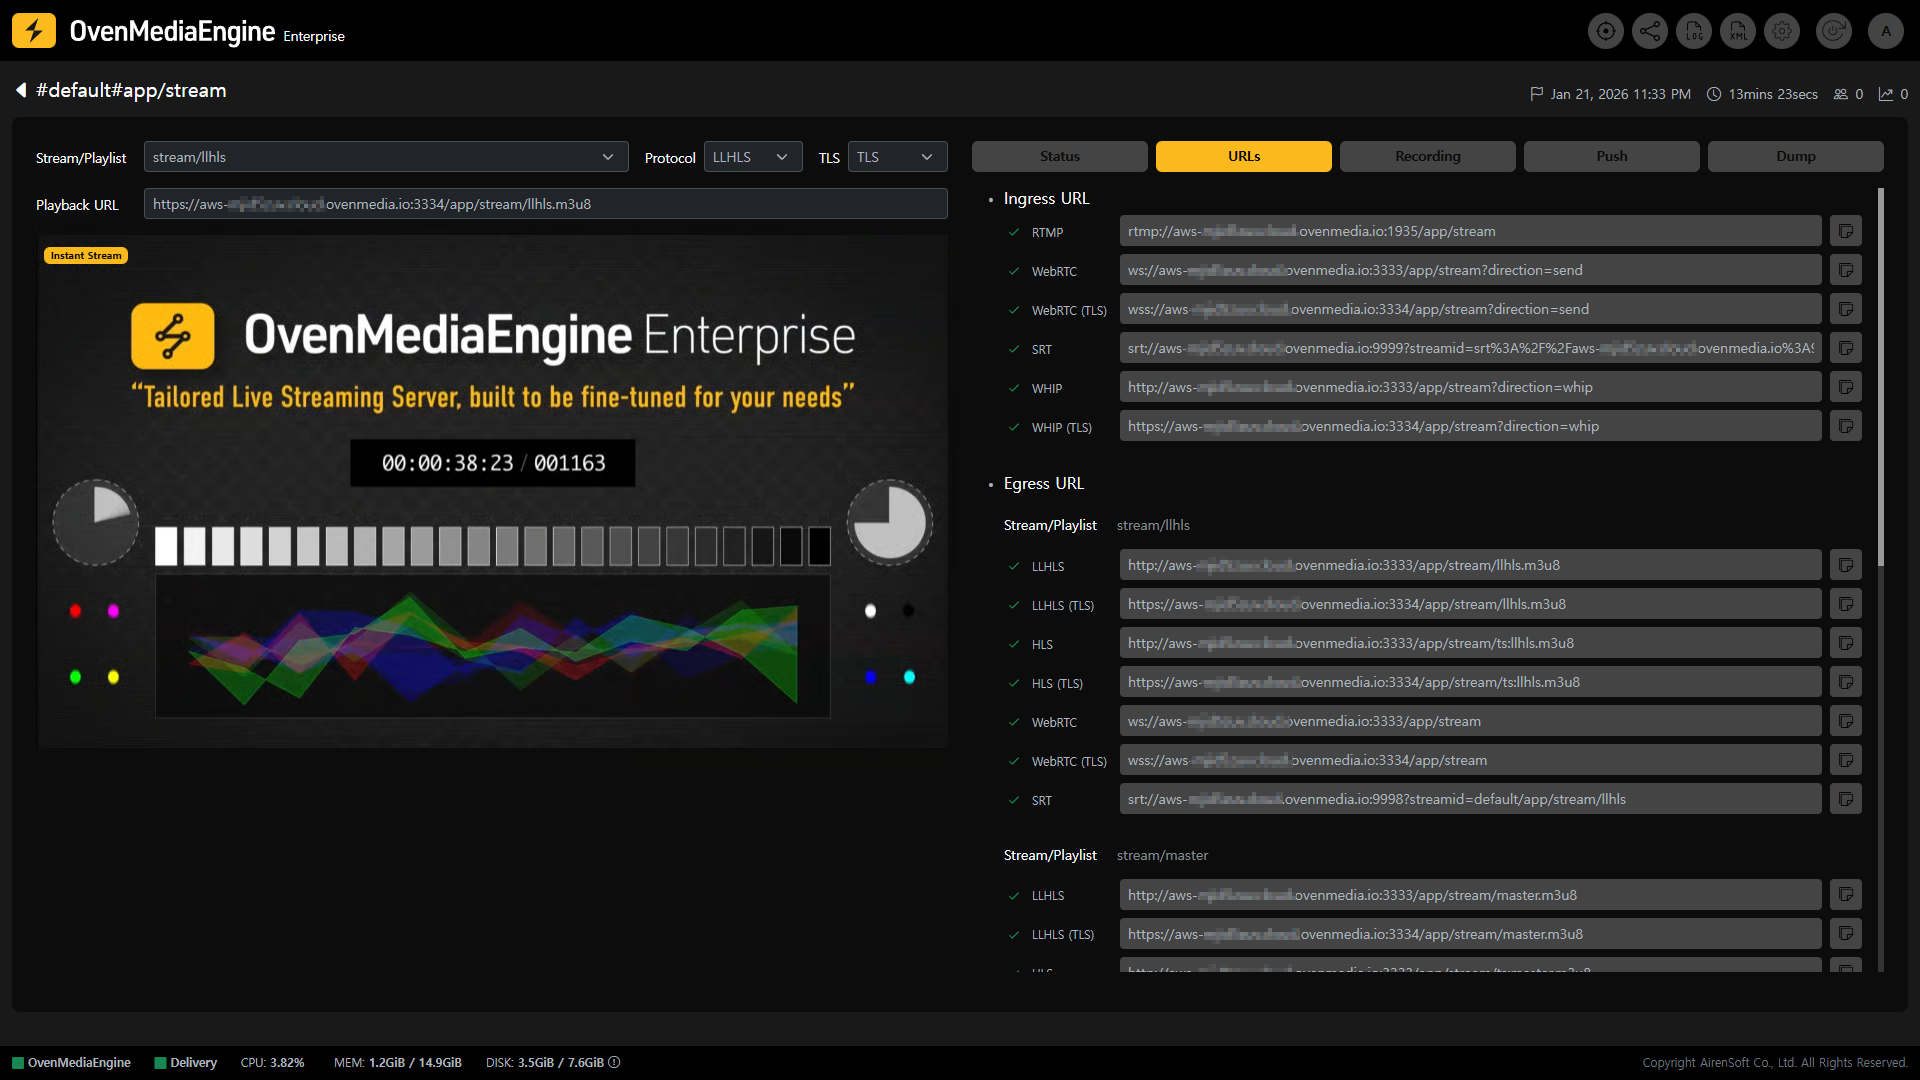Open the Push tab
The image size is (1920, 1080).
point(1611,156)
